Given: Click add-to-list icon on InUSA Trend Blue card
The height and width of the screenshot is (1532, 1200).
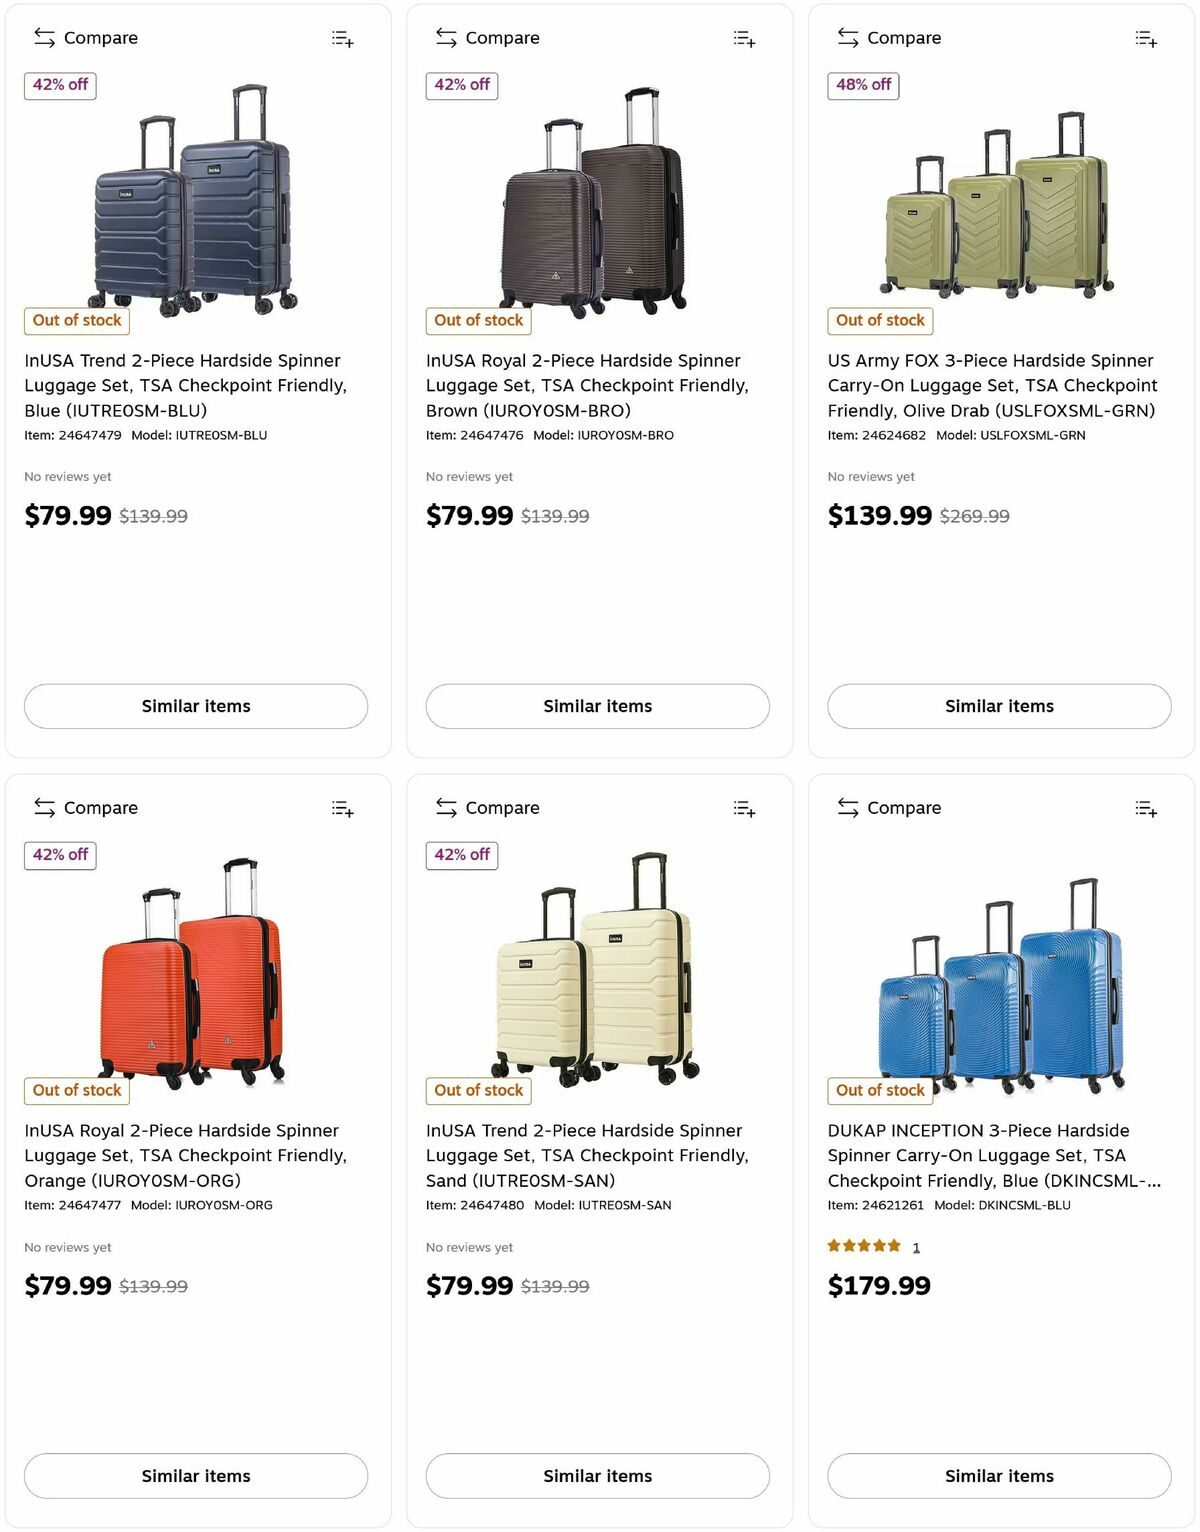Looking at the screenshot, I should [x=343, y=39].
